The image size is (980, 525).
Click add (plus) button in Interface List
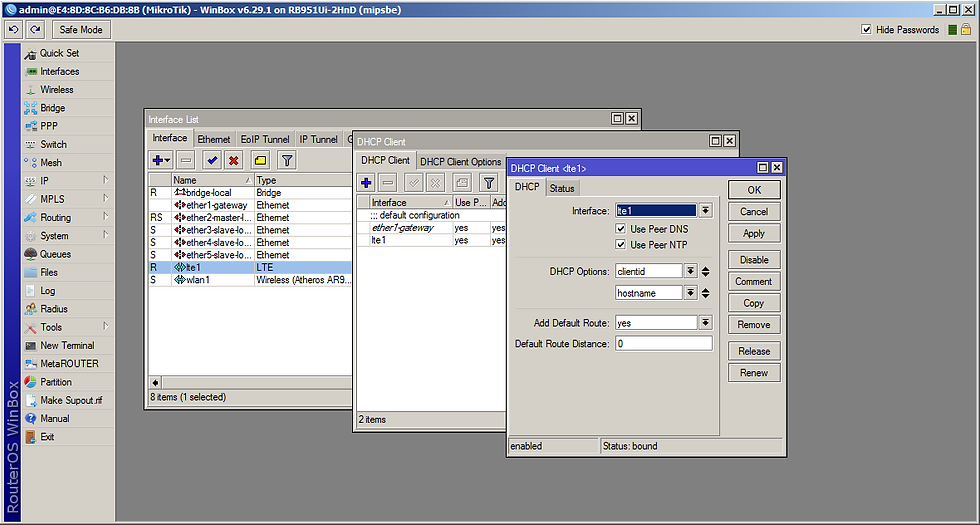pyautogui.click(x=161, y=161)
